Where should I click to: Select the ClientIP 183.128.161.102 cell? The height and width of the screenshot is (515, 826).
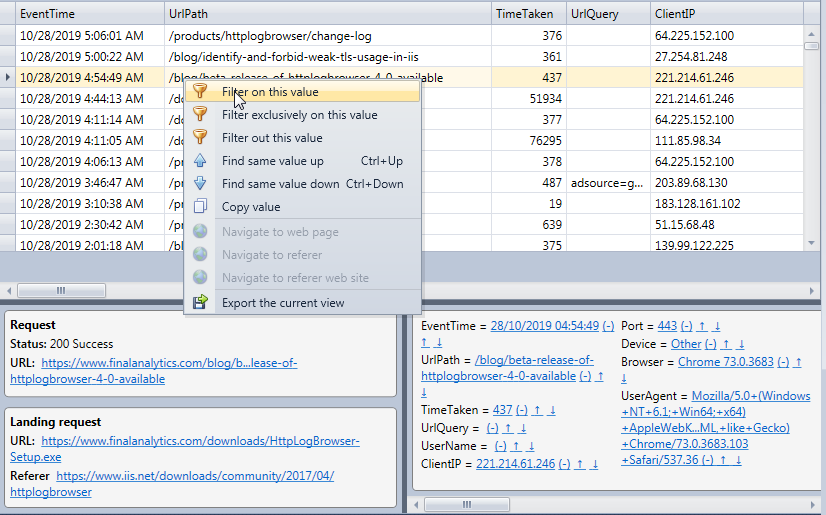[727, 204]
